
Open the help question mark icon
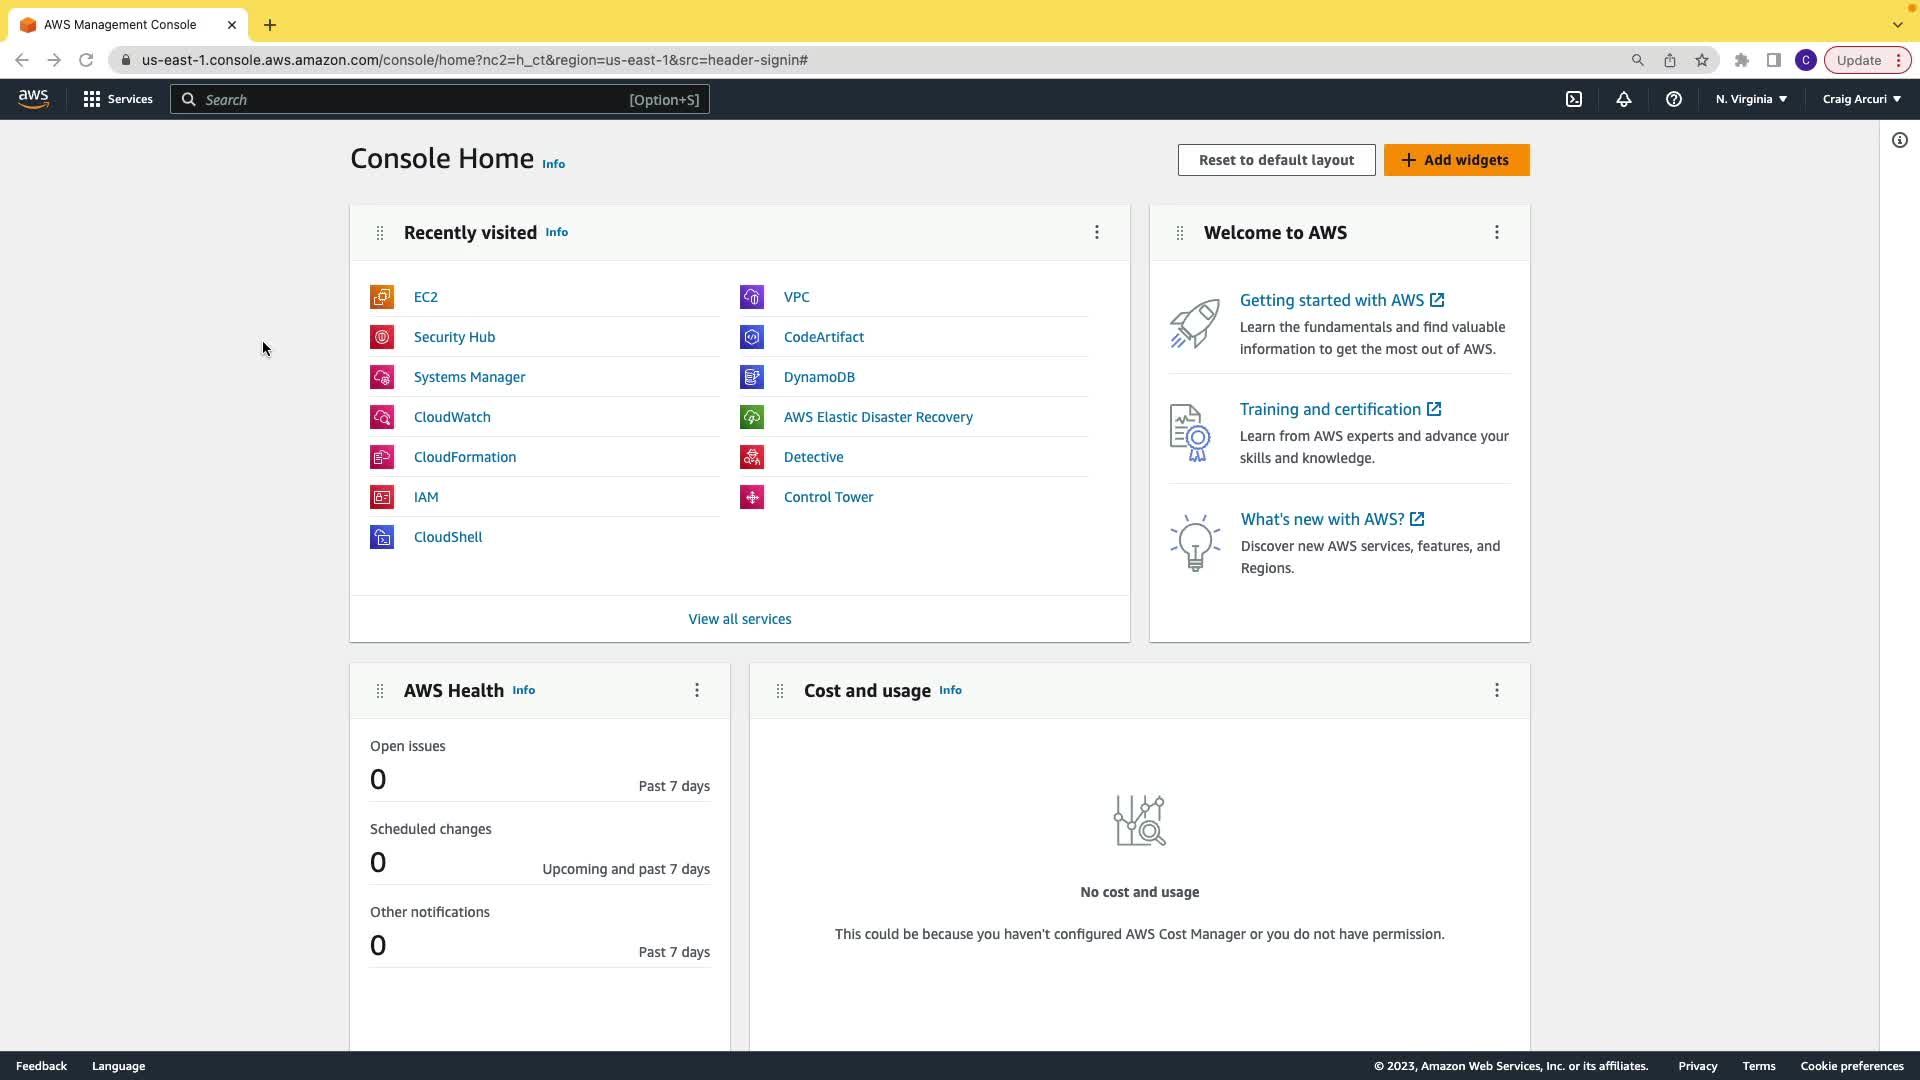click(1674, 99)
